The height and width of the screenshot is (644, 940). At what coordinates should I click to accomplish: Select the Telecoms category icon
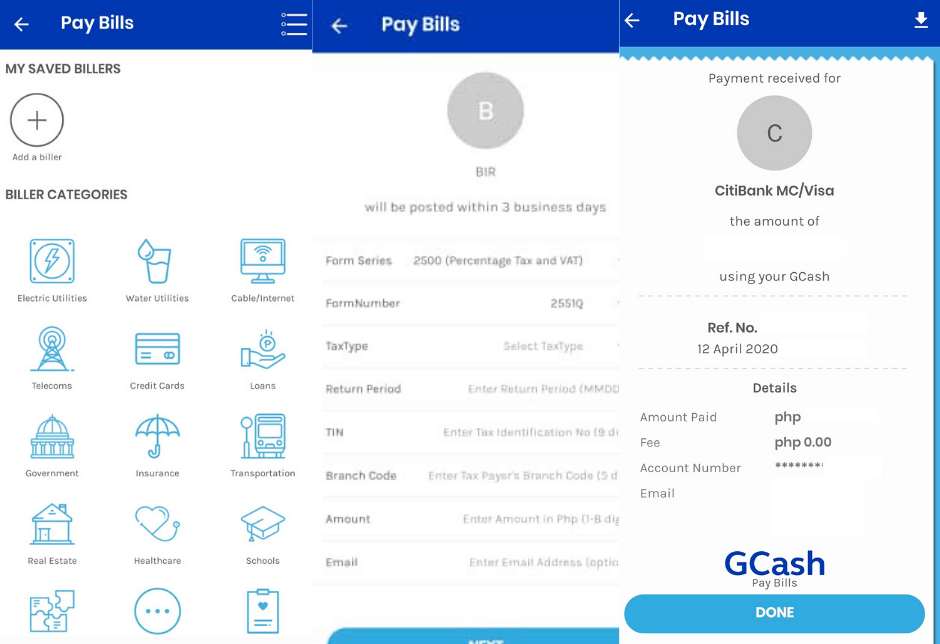coord(51,345)
